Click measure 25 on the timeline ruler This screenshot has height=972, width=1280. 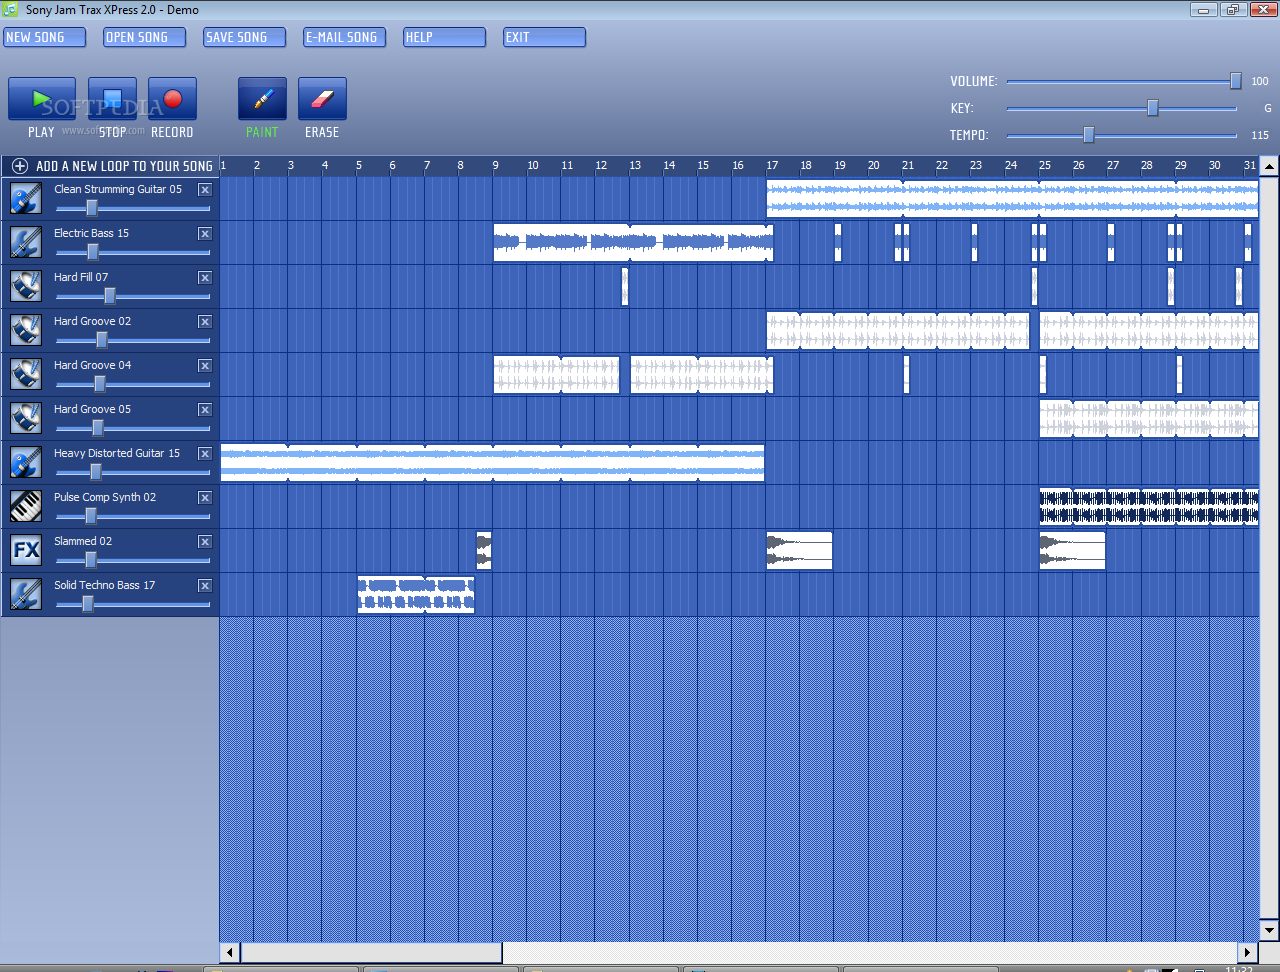(1045, 166)
